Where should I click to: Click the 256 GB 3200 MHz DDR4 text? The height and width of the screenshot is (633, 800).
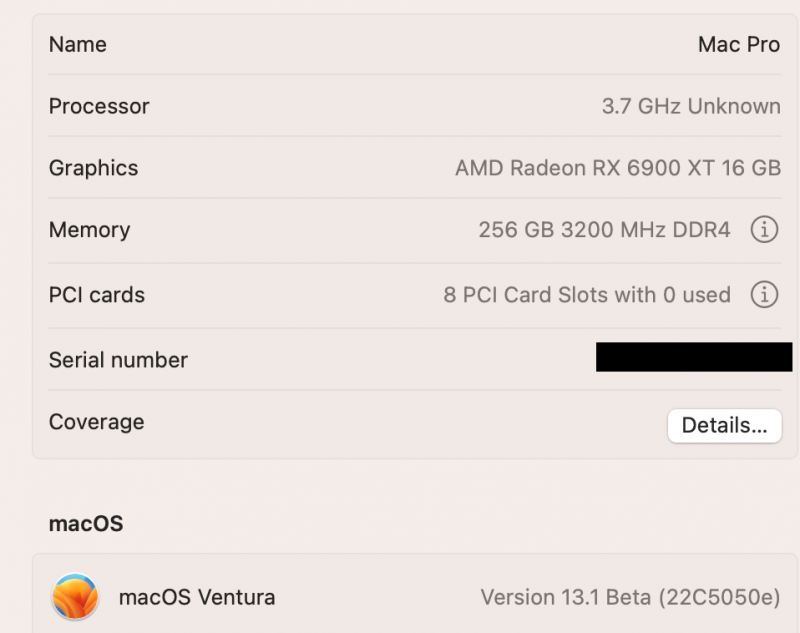point(604,230)
